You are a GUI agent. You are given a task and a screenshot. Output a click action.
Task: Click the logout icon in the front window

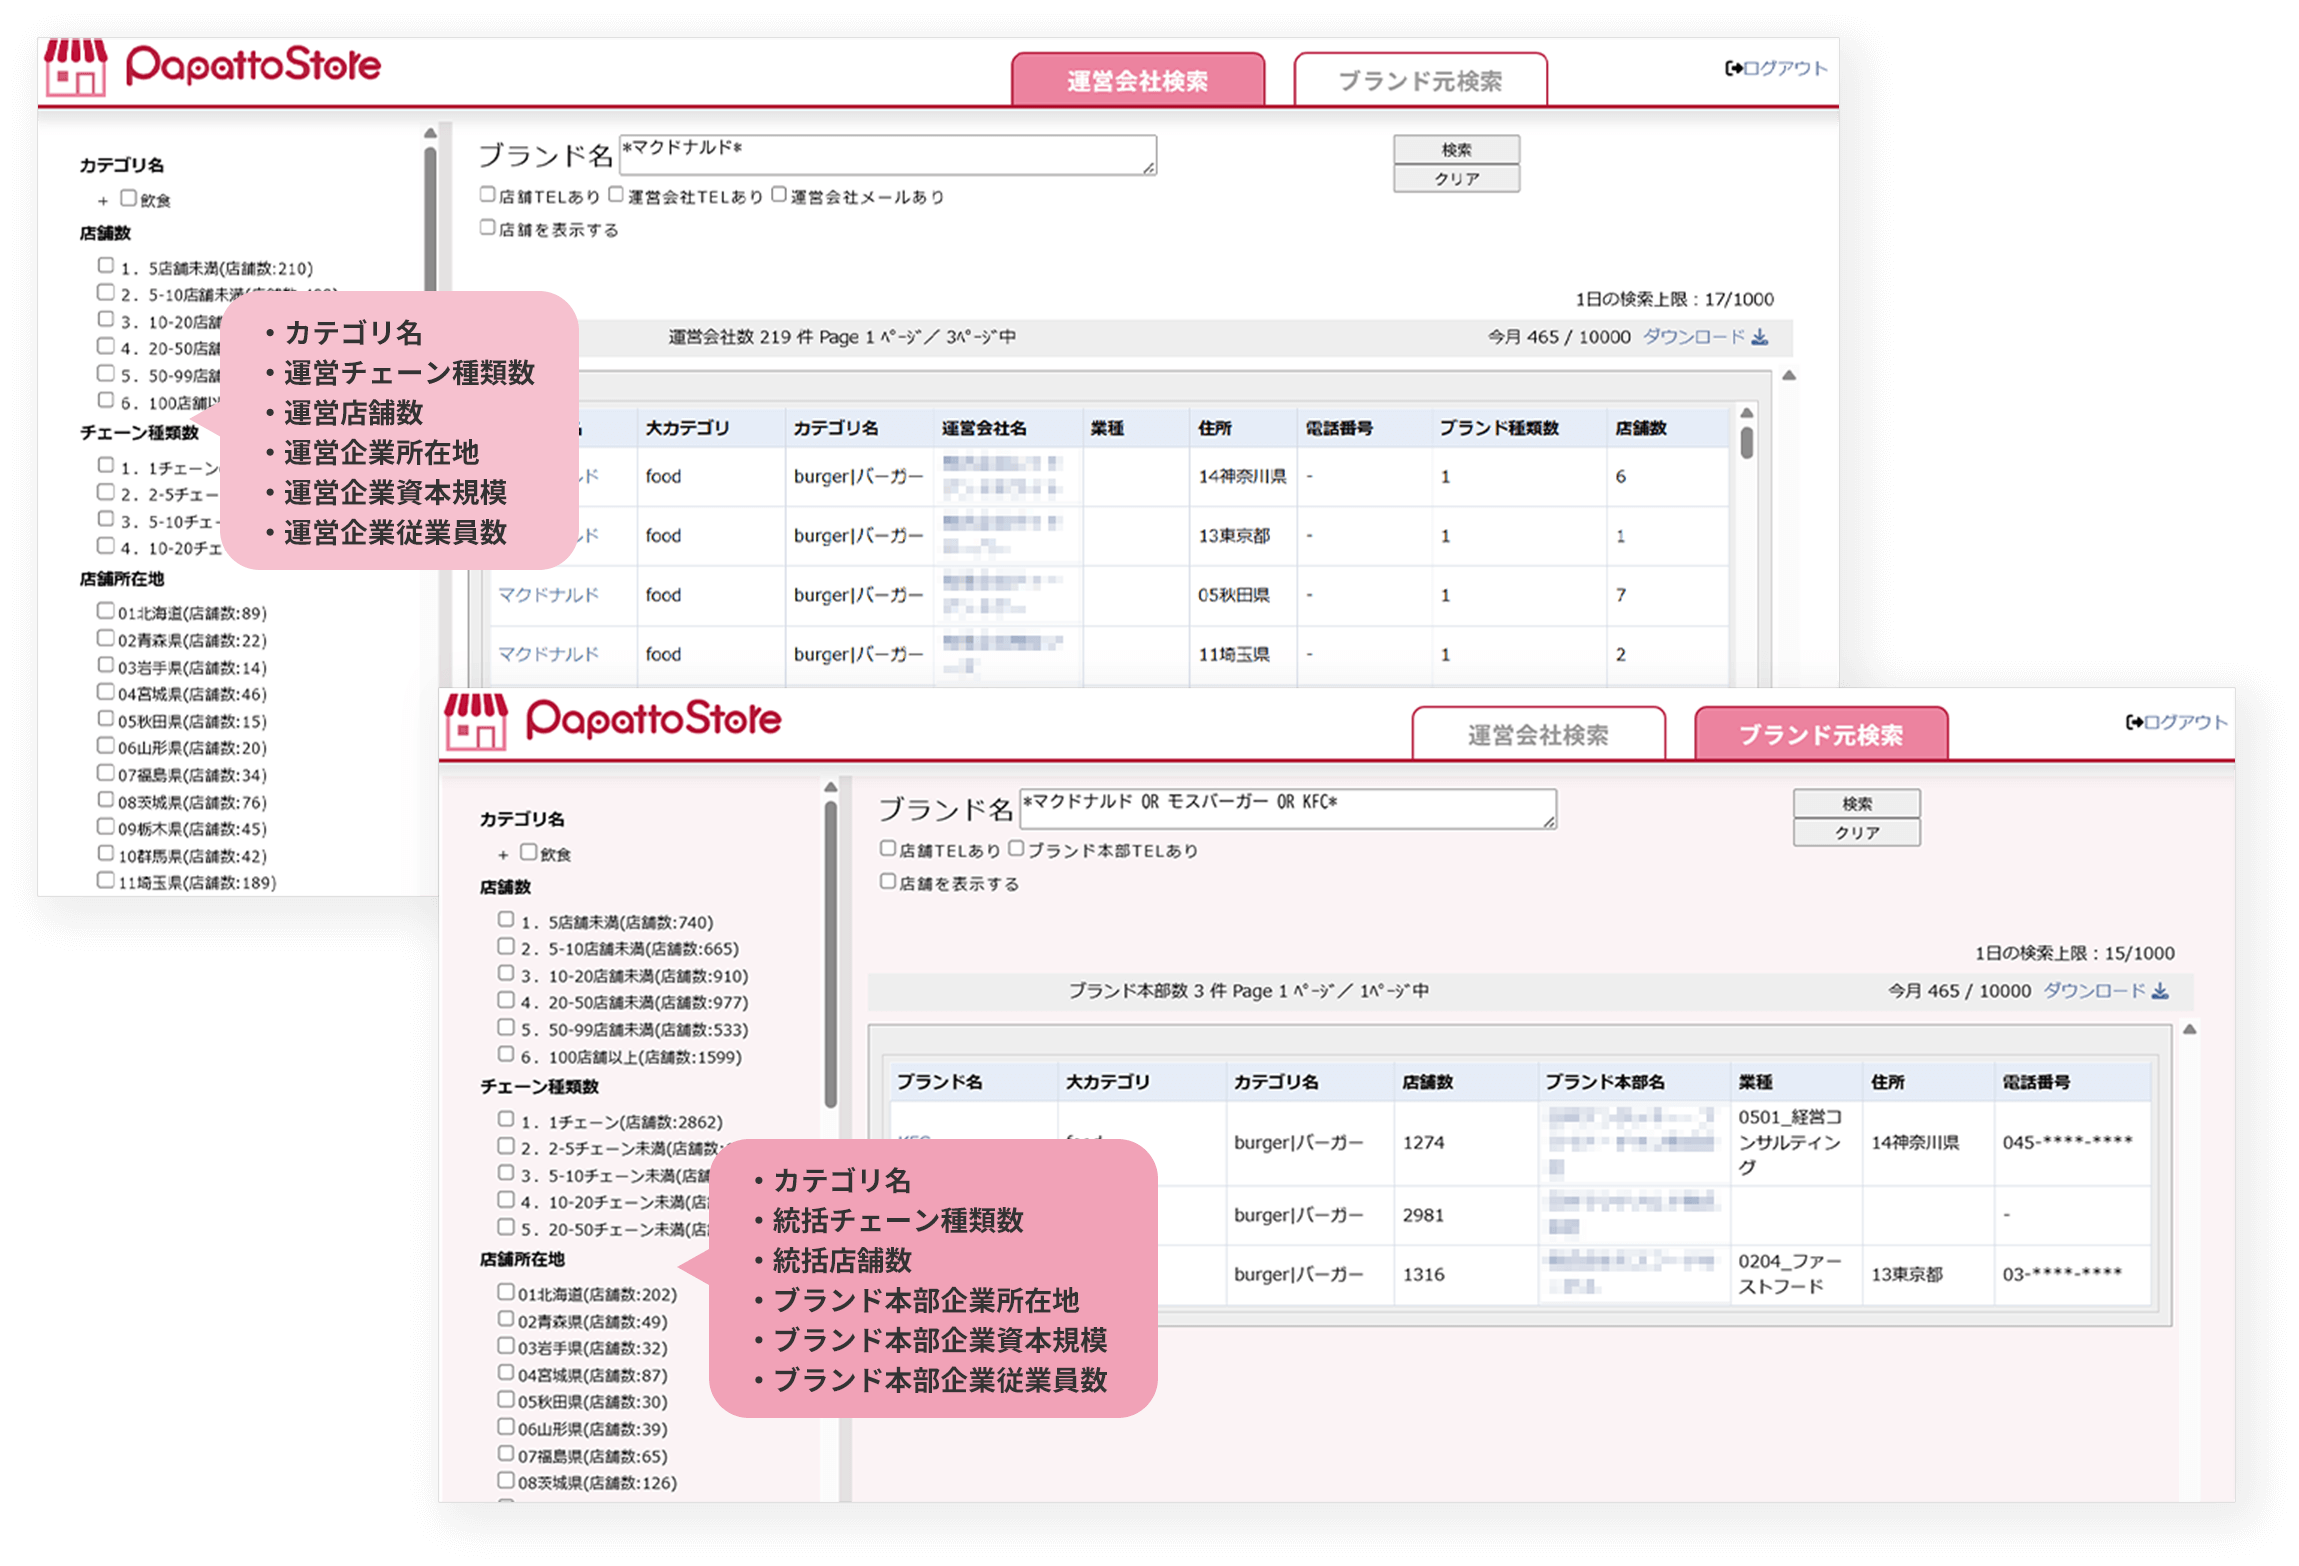tap(2134, 722)
